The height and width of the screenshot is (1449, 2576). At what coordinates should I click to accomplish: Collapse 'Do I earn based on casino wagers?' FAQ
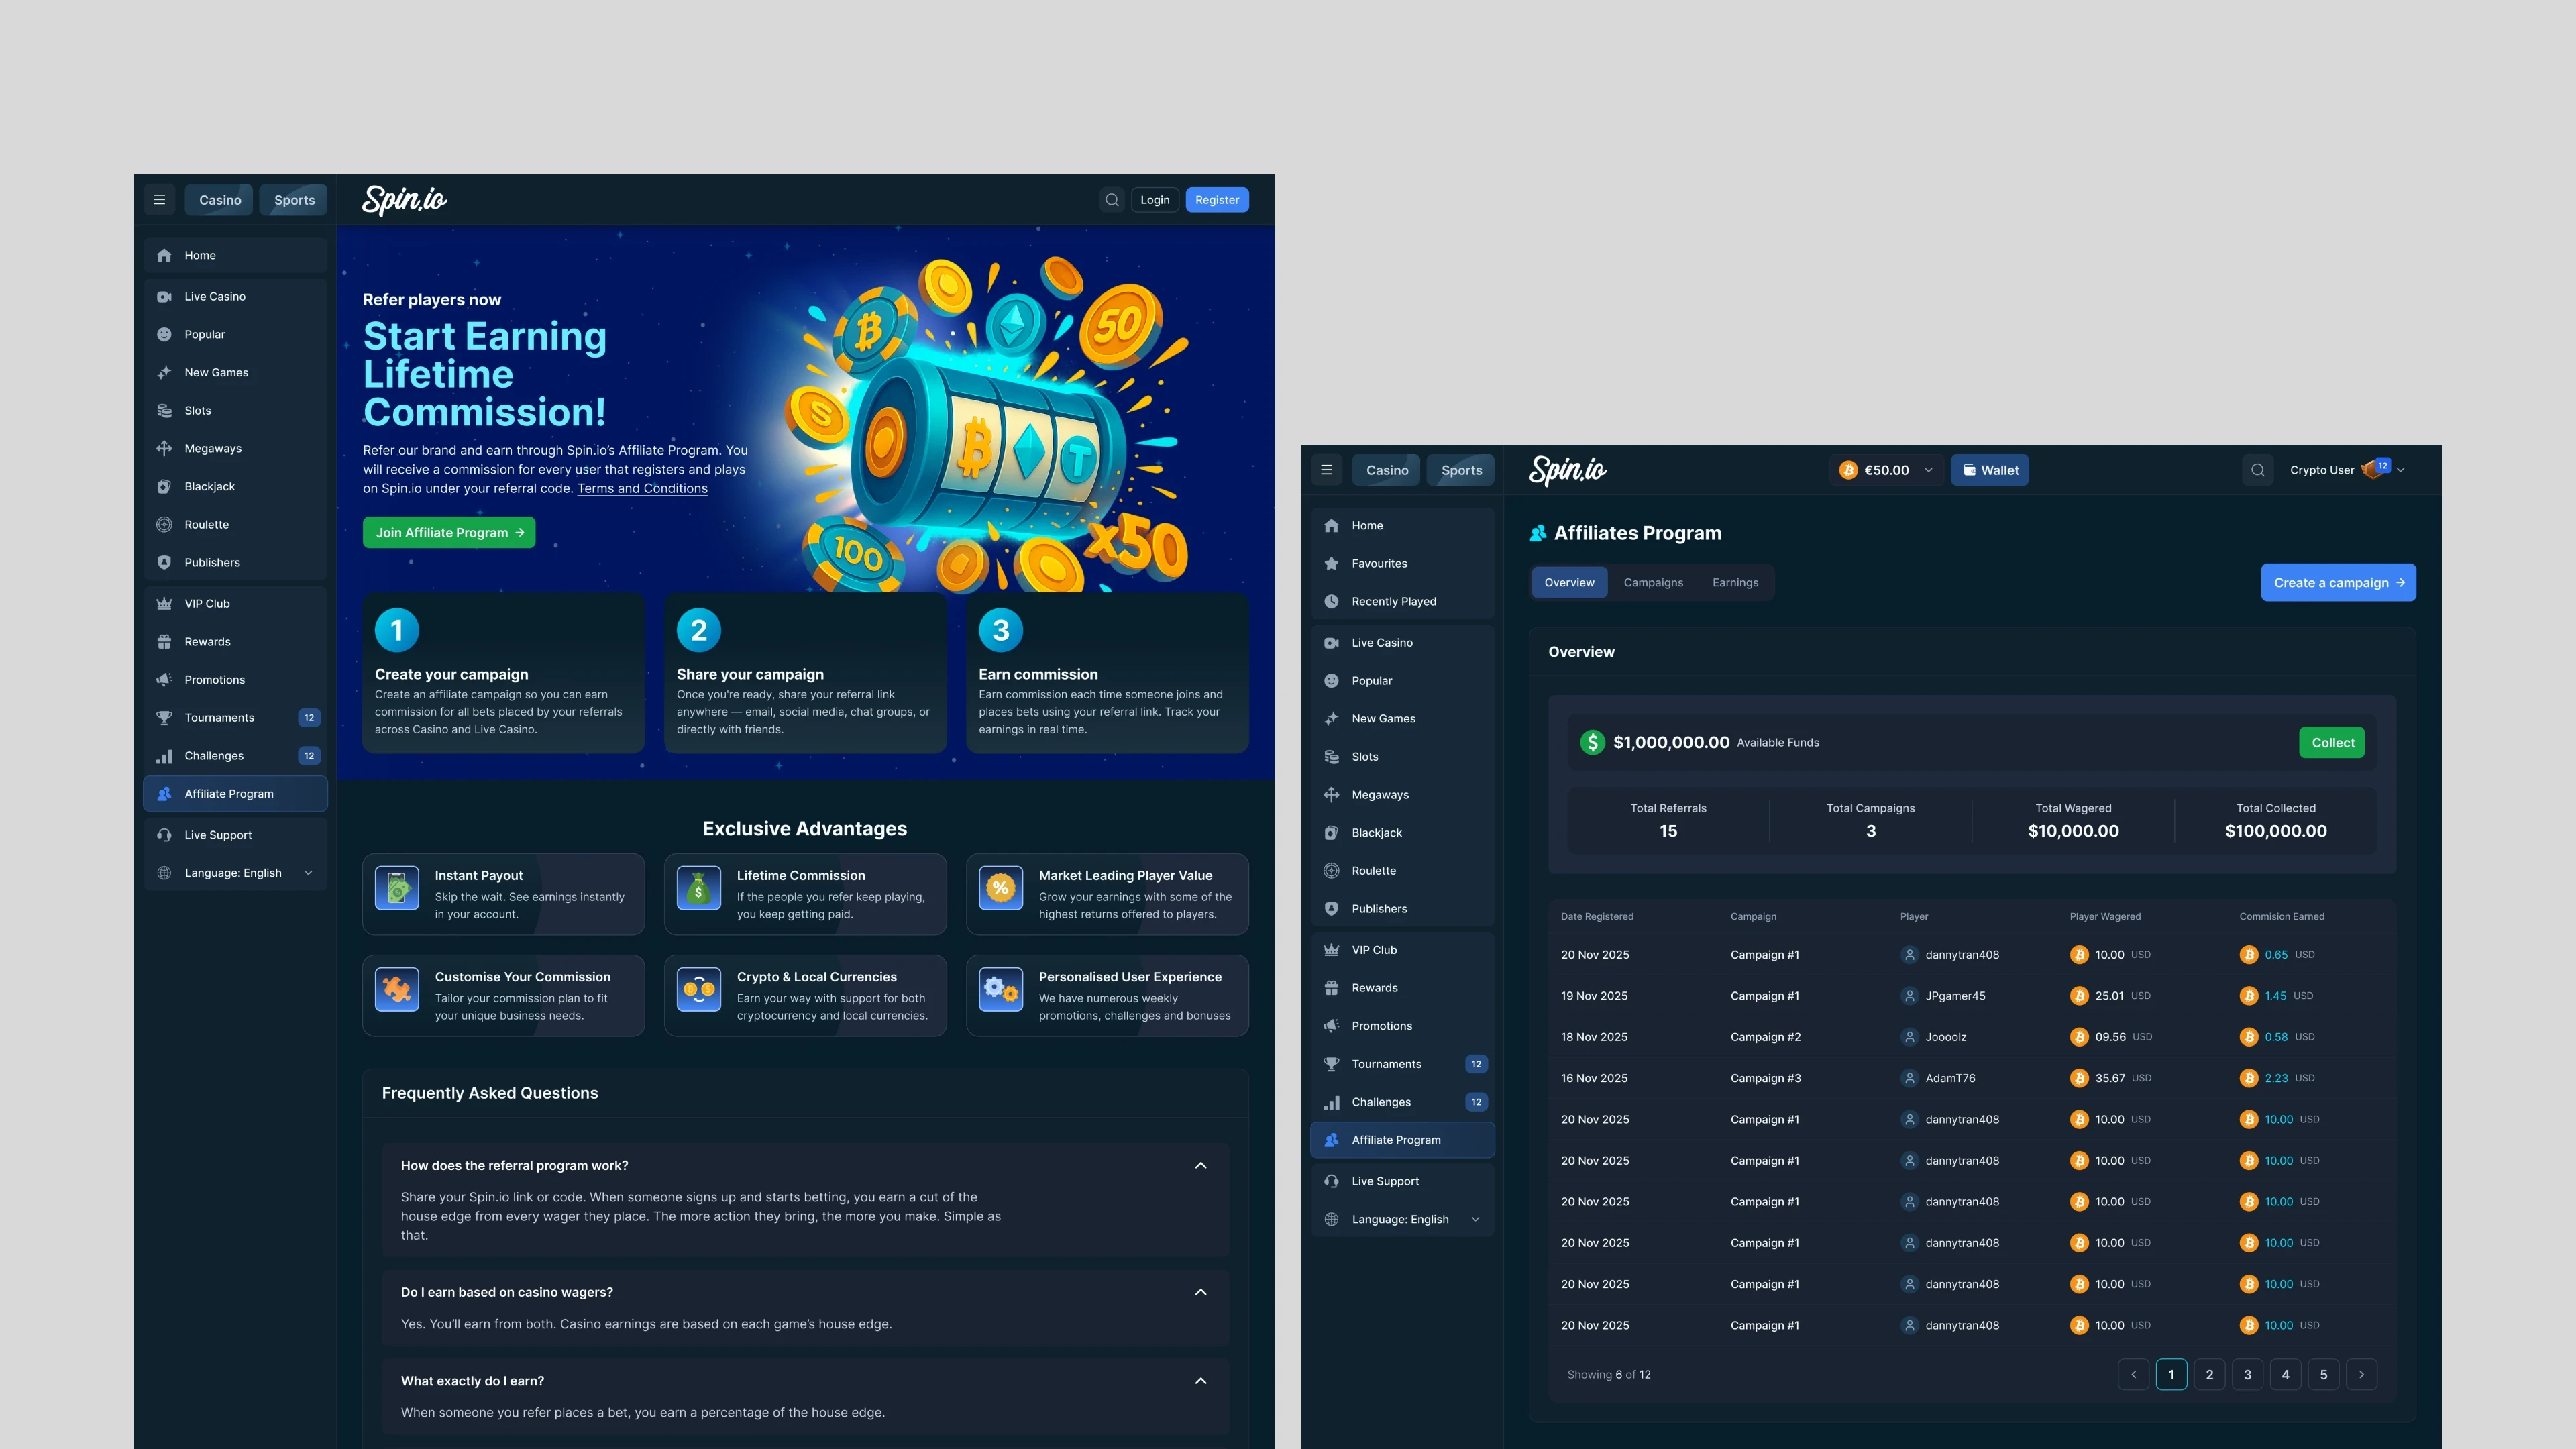click(x=1201, y=1293)
